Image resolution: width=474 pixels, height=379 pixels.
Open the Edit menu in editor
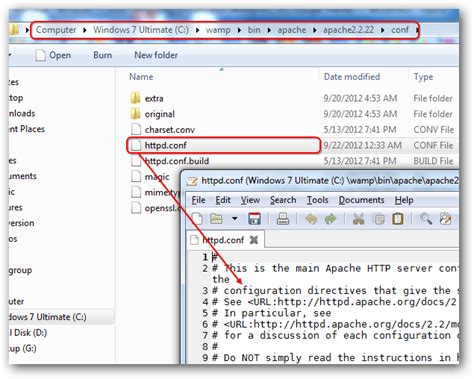pyautogui.click(x=223, y=200)
